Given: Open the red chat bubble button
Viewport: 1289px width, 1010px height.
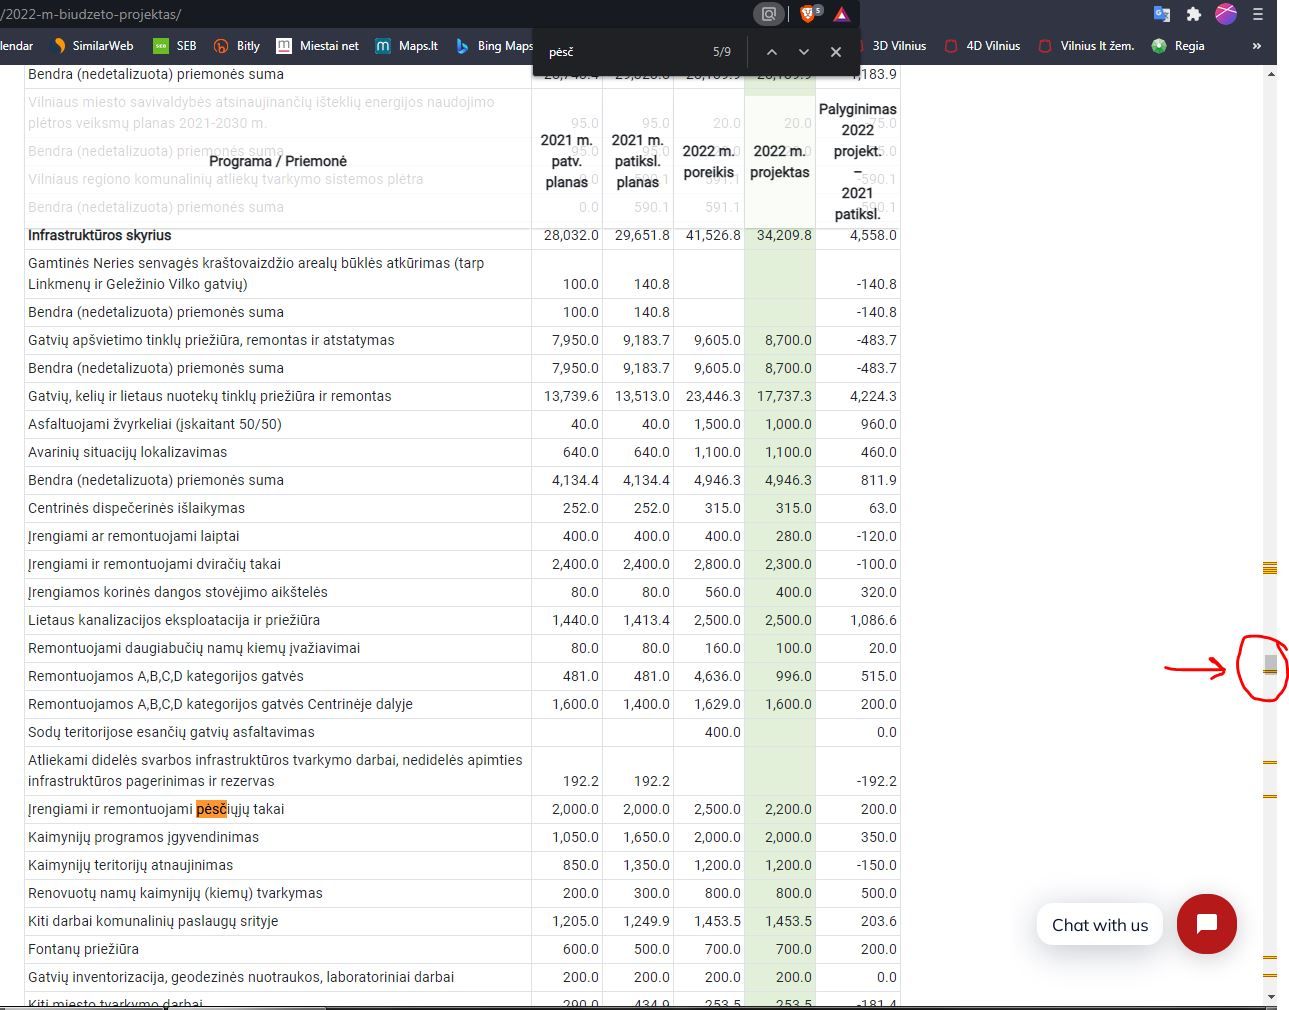Looking at the screenshot, I should pyautogui.click(x=1206, y=924).
